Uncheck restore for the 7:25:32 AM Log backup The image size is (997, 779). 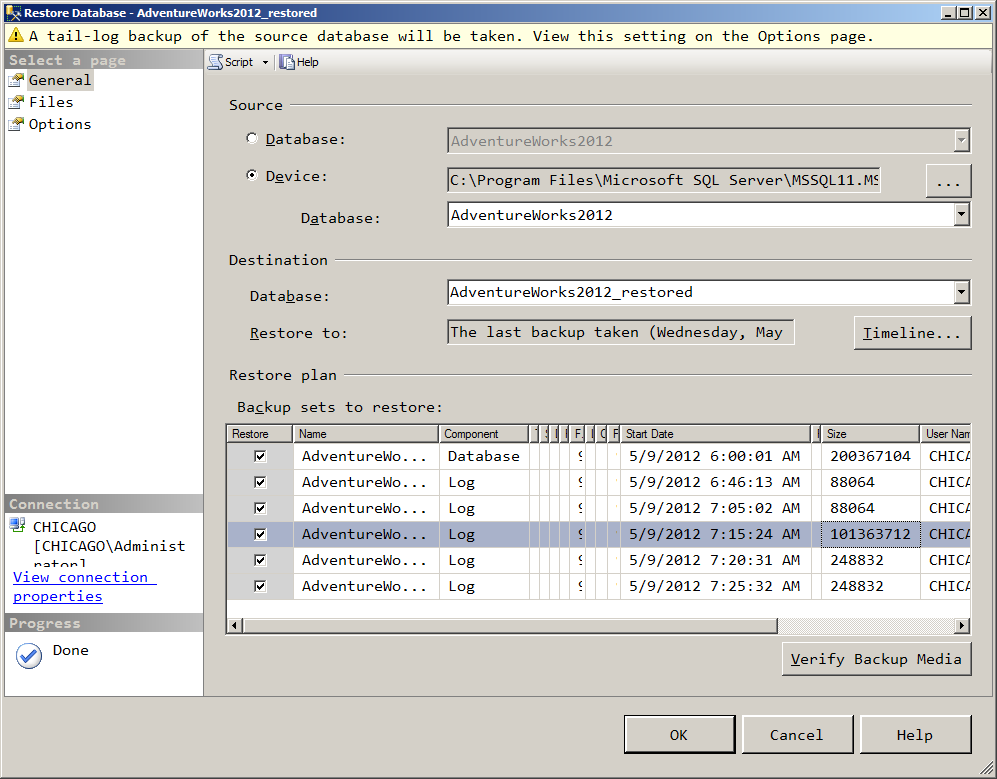260,586
